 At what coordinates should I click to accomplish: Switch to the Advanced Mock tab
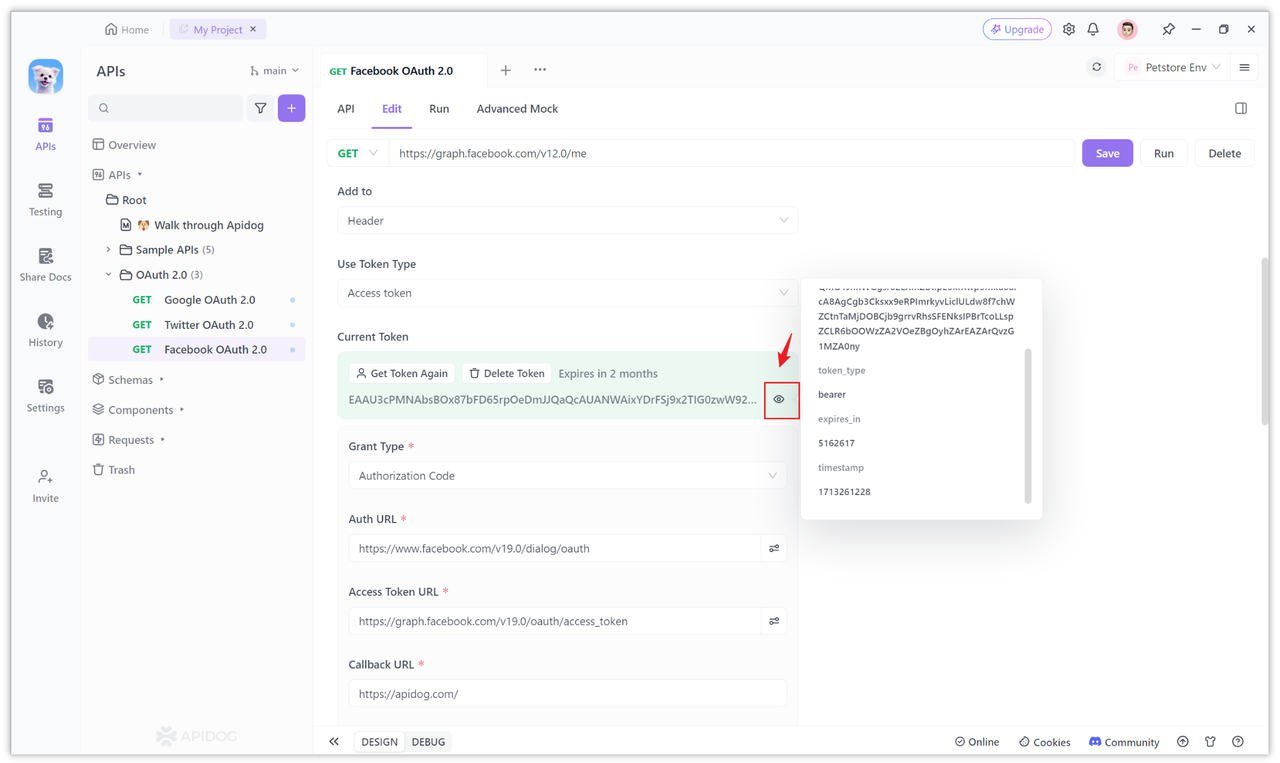pyautogui.click(x=517, y=108)
